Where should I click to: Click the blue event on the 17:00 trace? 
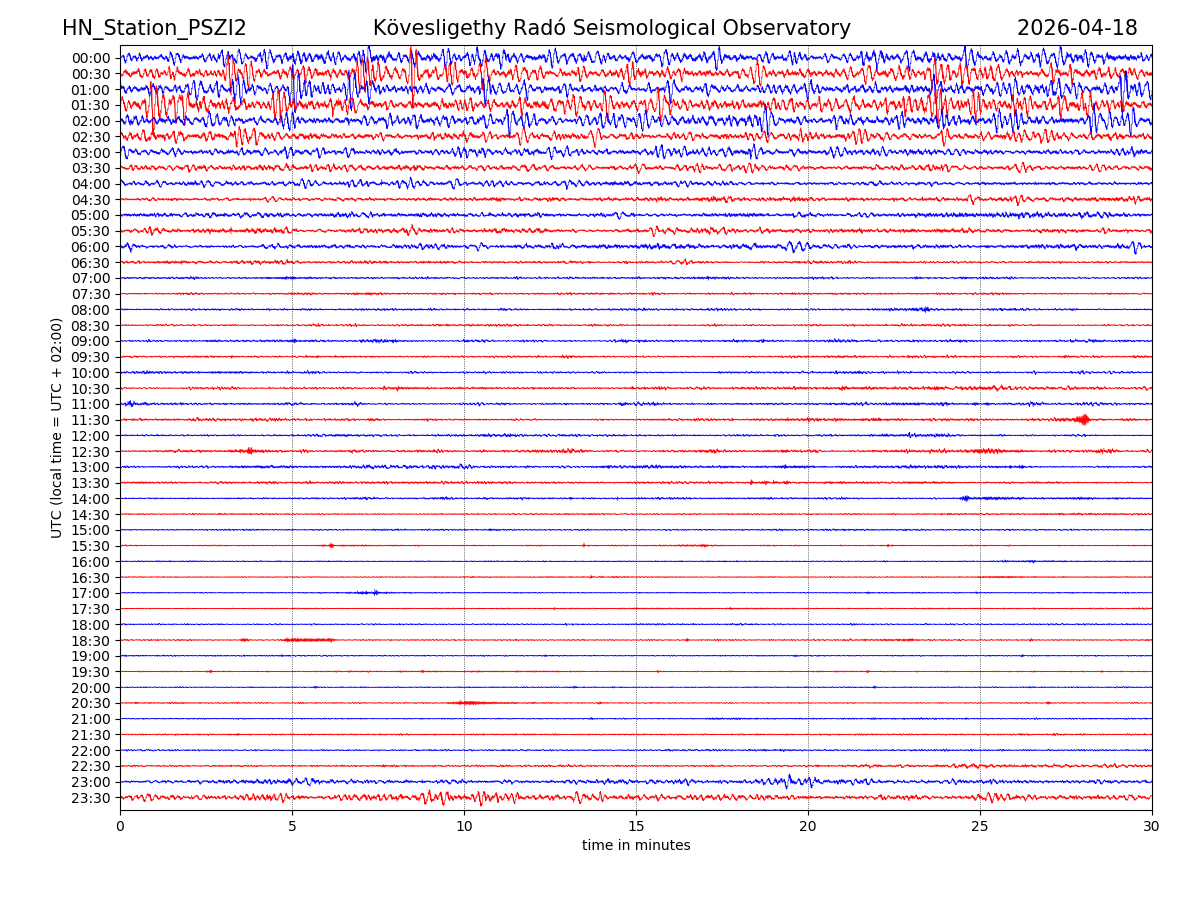(373, 593)
